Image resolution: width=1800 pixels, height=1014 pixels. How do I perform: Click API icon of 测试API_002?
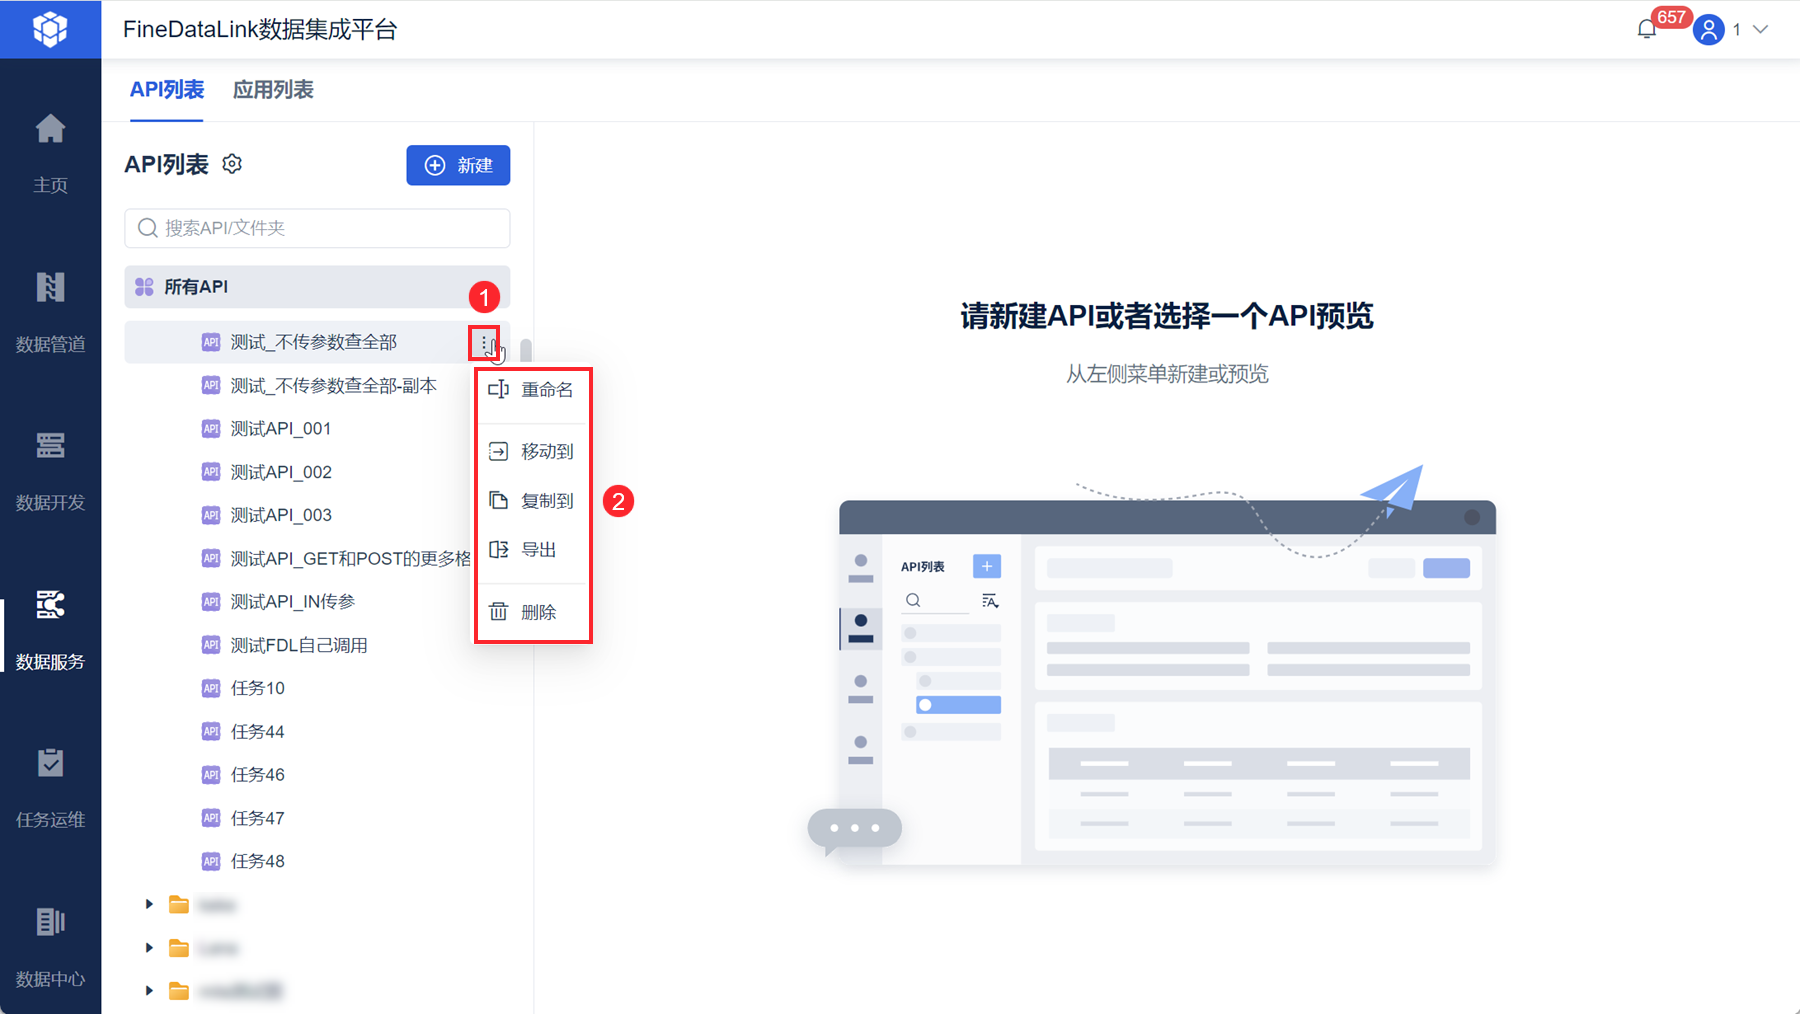(x=211, y=472)
